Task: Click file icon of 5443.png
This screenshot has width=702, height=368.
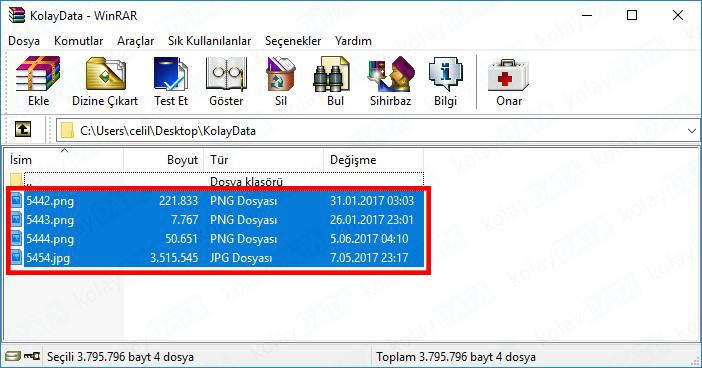Action: (17, 219)
